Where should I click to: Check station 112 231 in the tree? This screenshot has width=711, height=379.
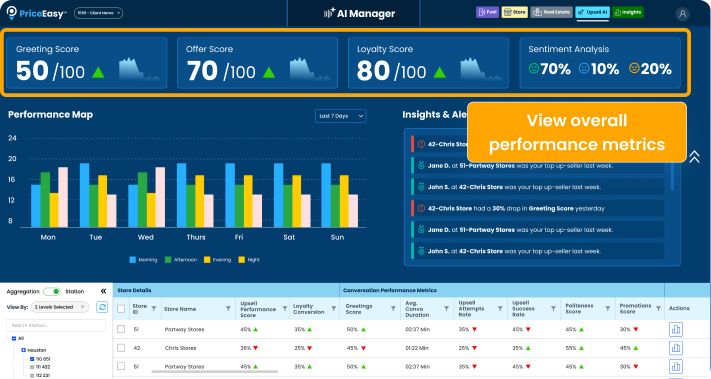click(x=32, y=375)
